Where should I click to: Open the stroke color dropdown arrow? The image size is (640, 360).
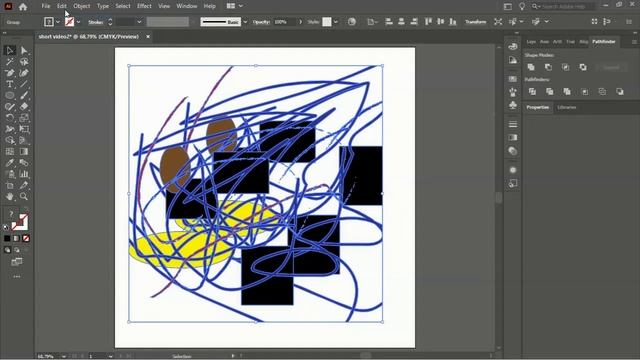[x=78, y=22]
